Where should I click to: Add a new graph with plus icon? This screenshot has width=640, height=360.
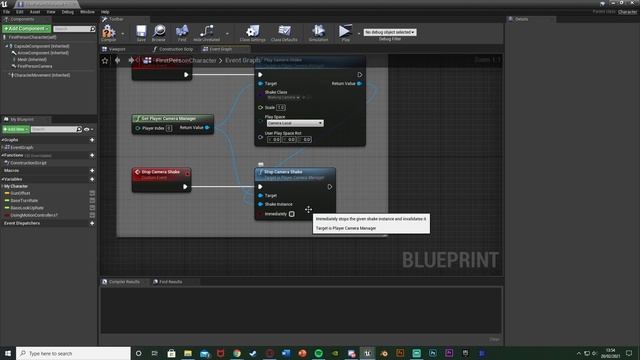click(92, 140)
